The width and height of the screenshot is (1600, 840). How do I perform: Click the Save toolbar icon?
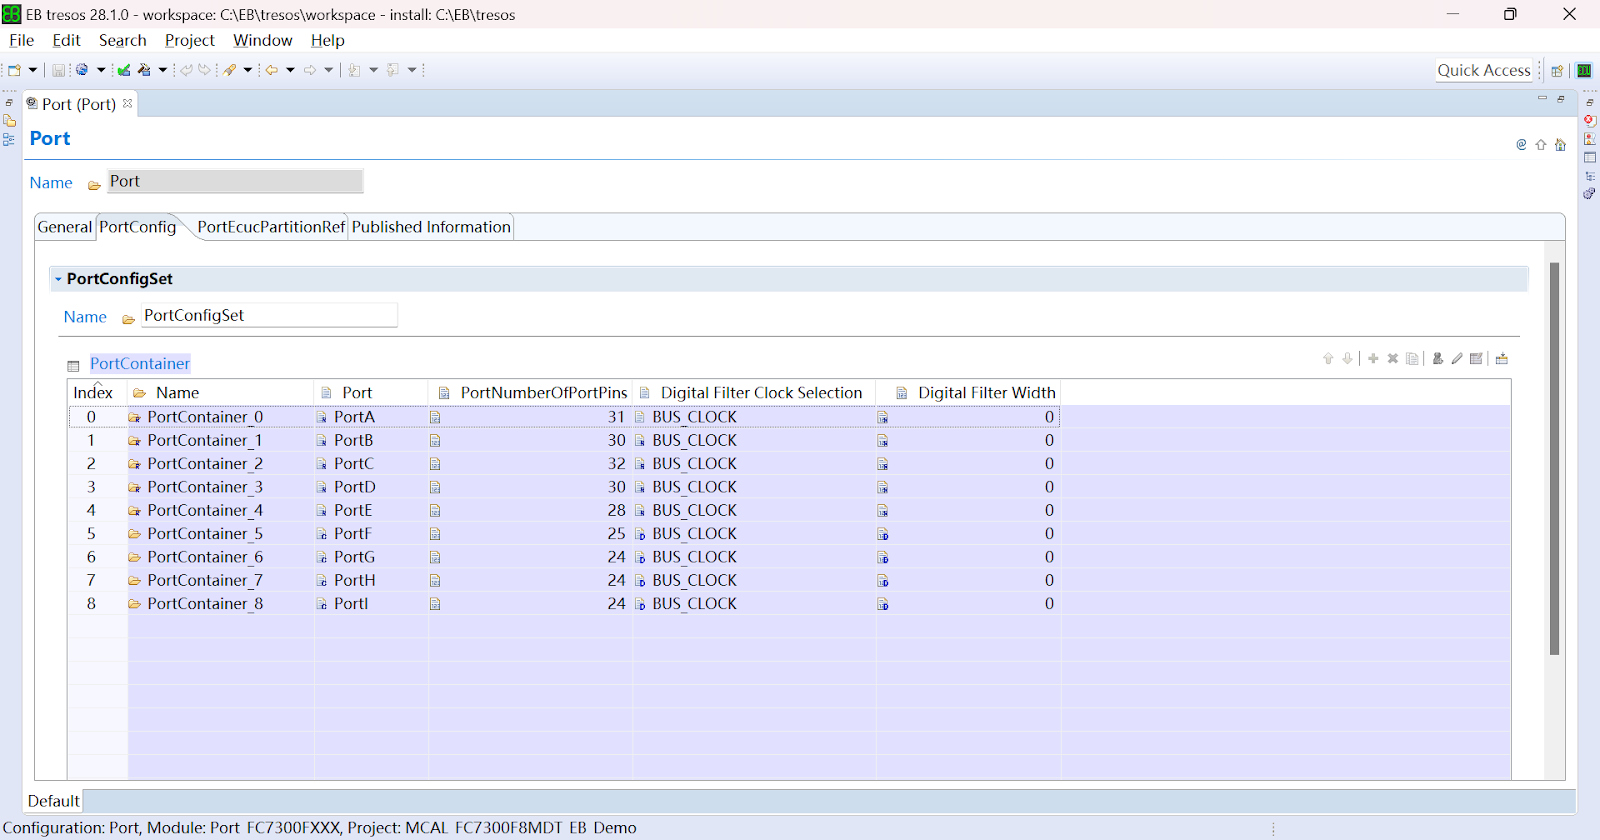point(59,70)
